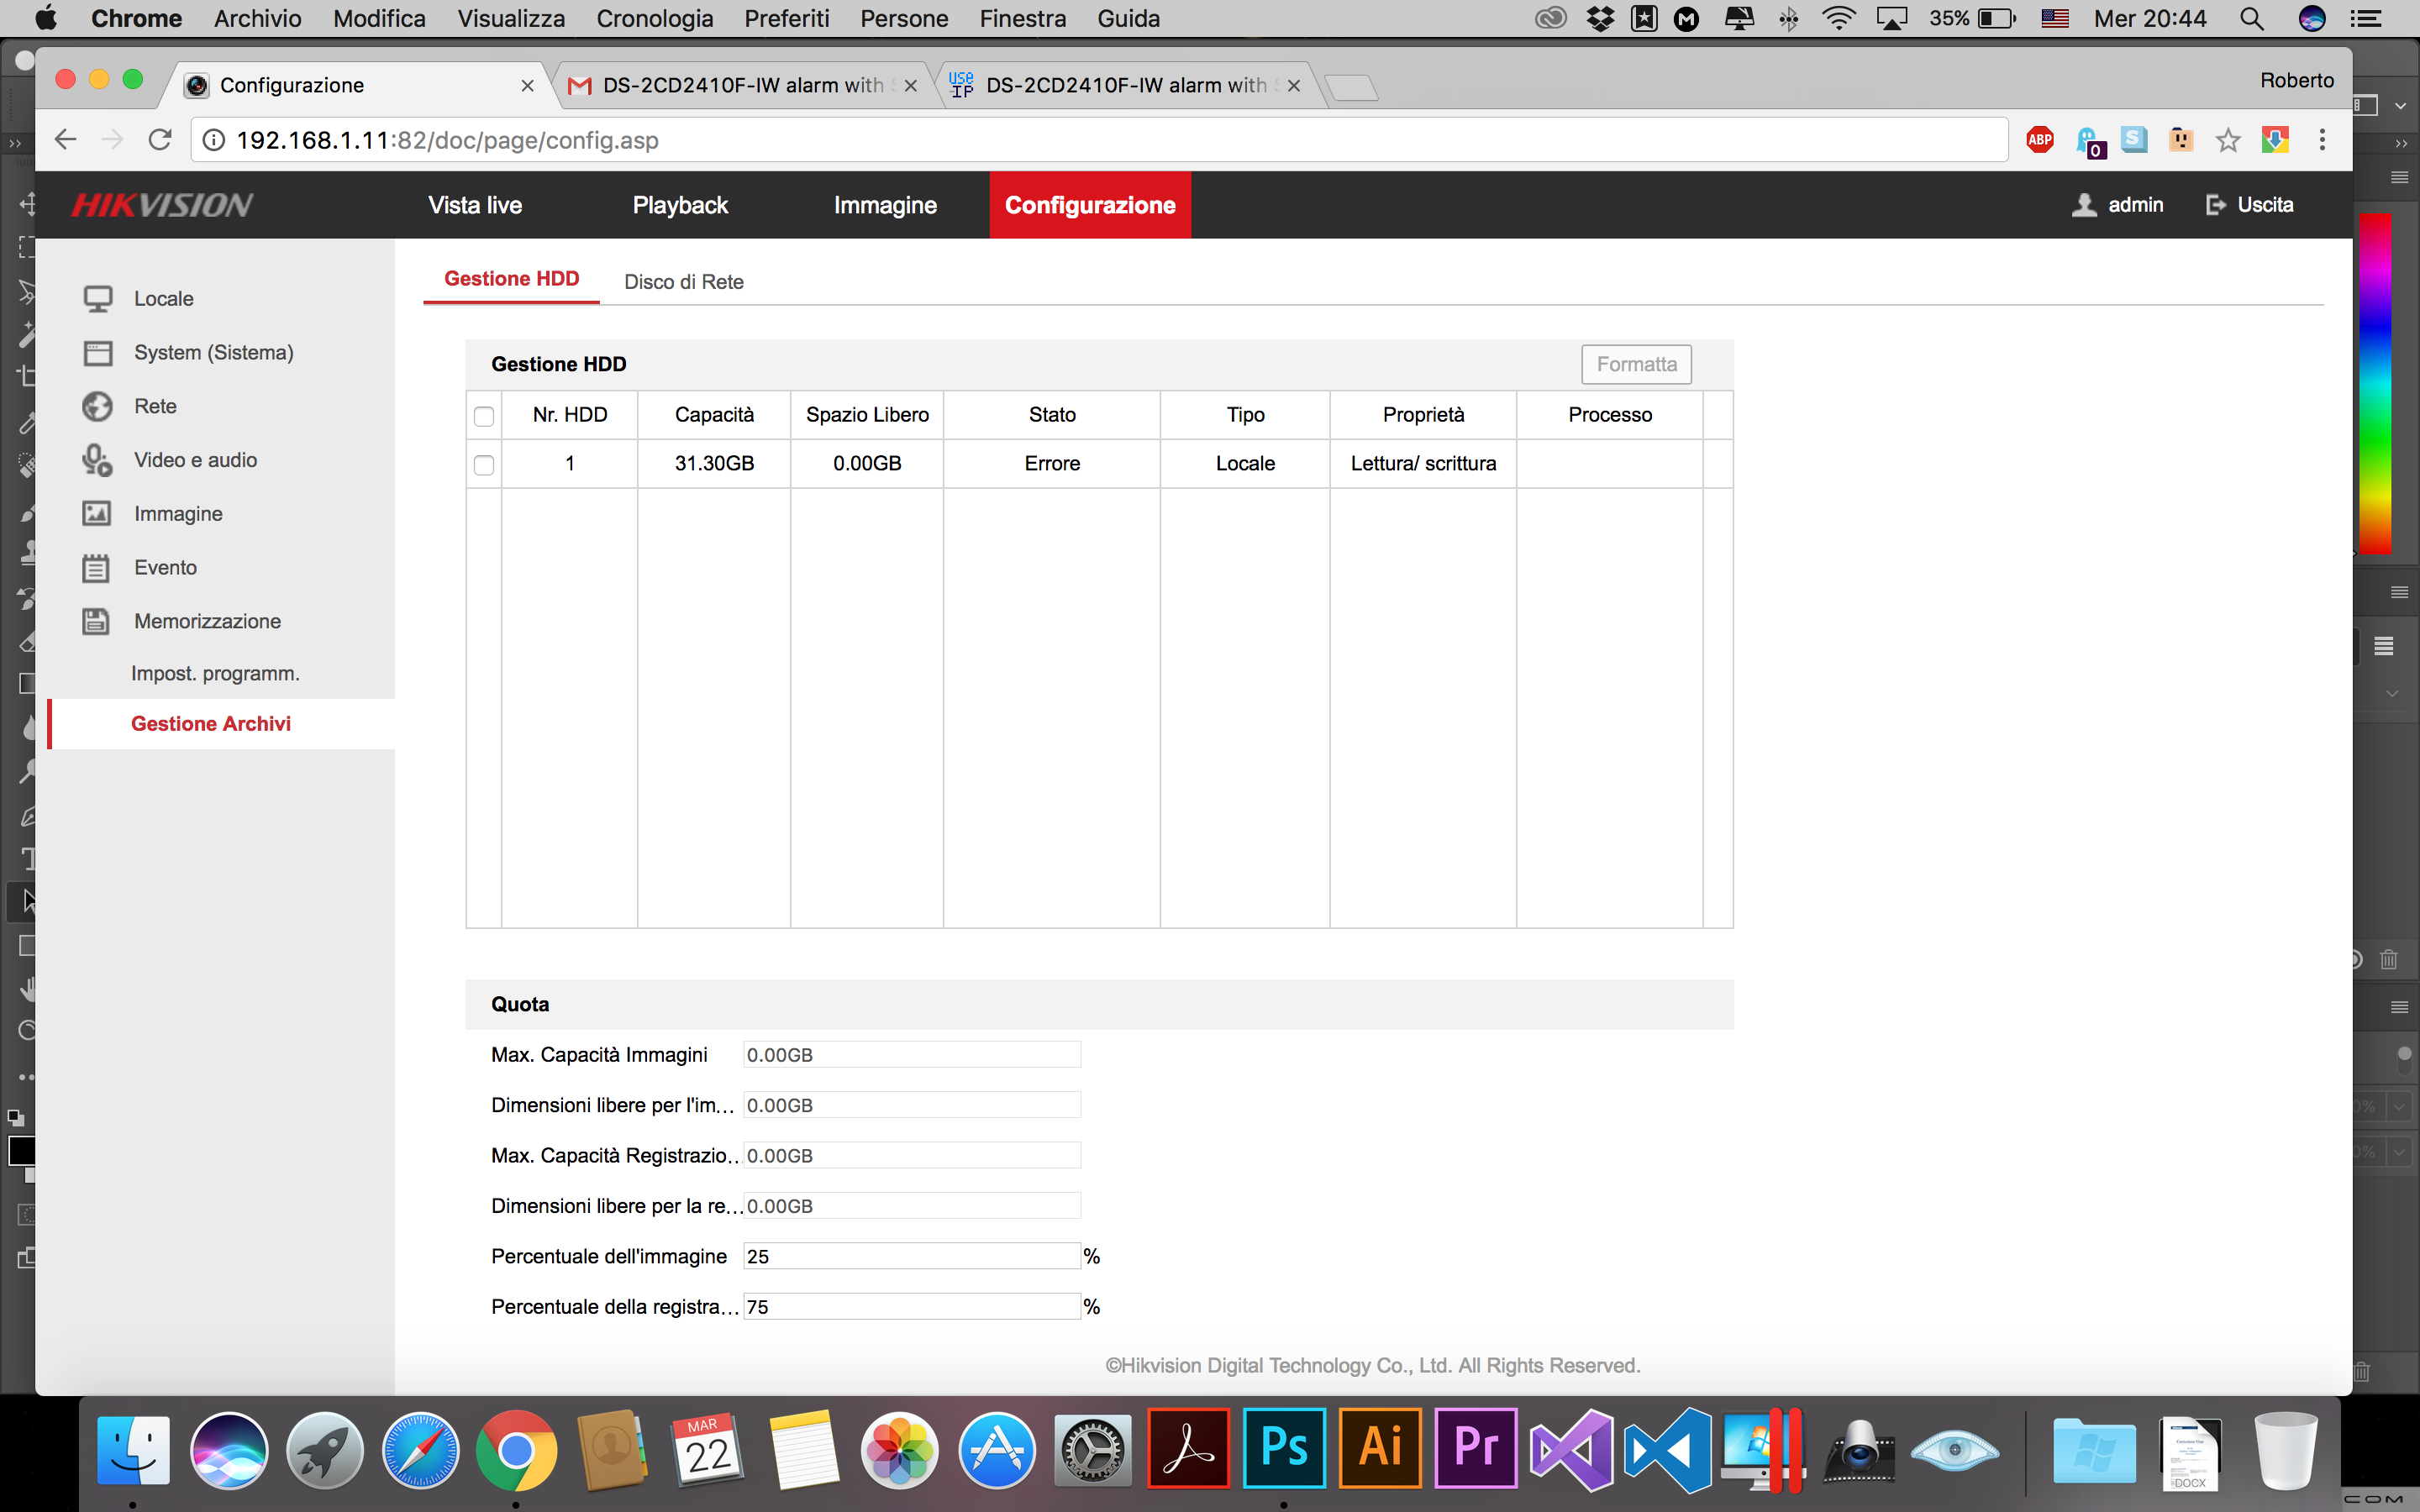
Task: Click the Evento calendar icon
Action: [x=96, y=568]
